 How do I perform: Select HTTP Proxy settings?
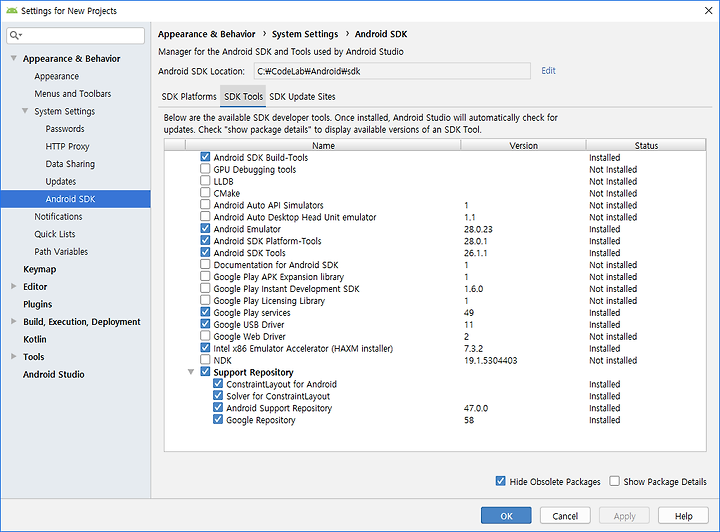pyautogui.click(x=67, y=146)
